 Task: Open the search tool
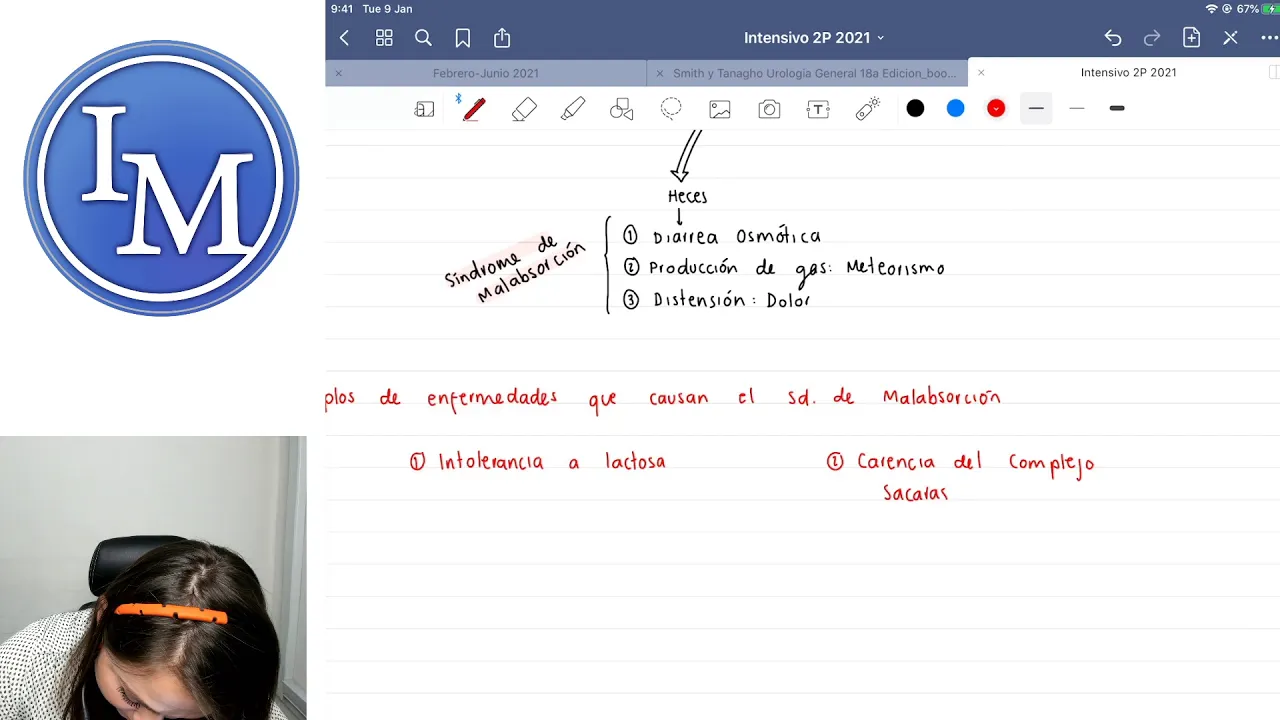pos(423,38)
